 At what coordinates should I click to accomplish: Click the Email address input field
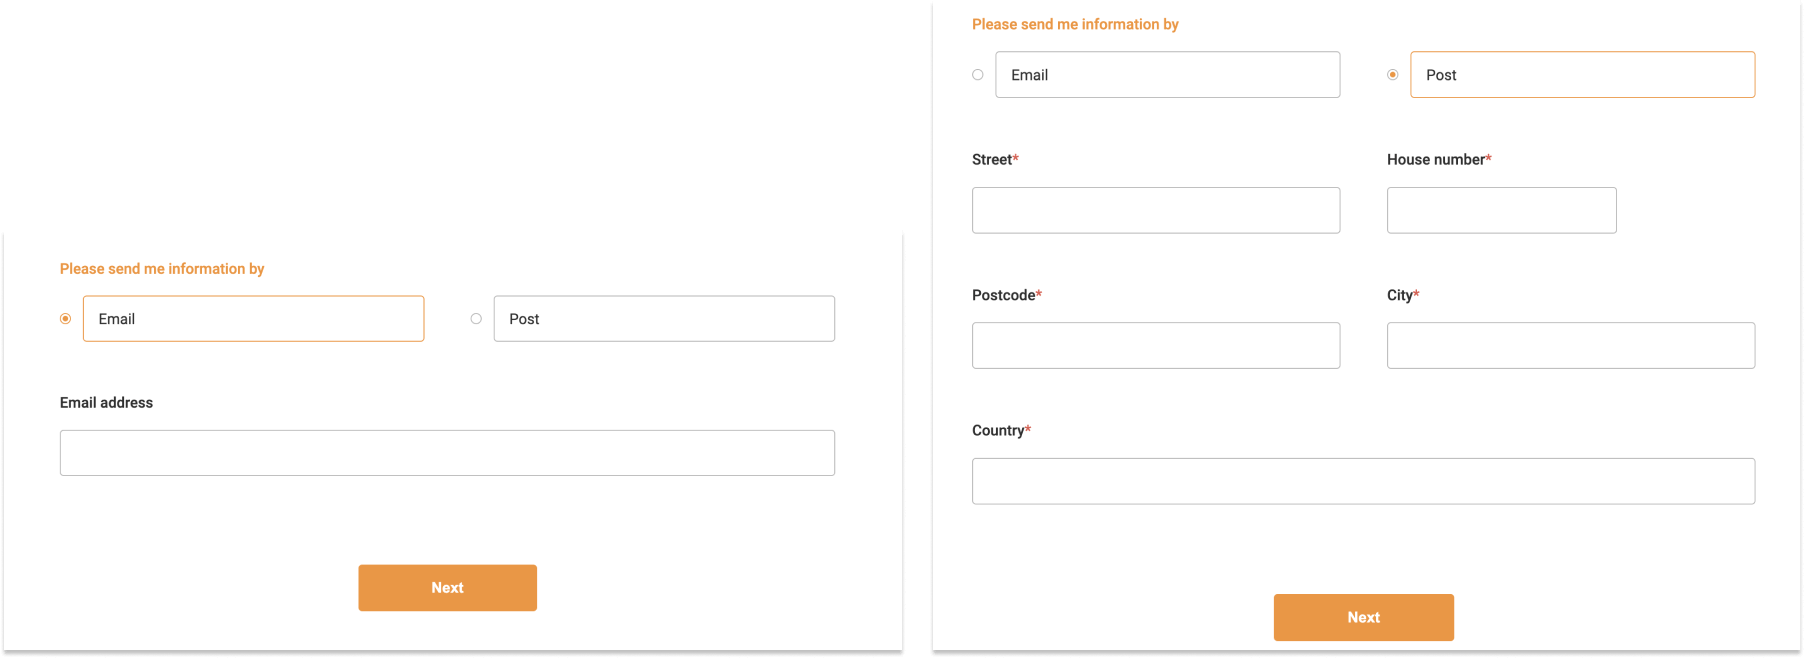[x=447, y=452]
